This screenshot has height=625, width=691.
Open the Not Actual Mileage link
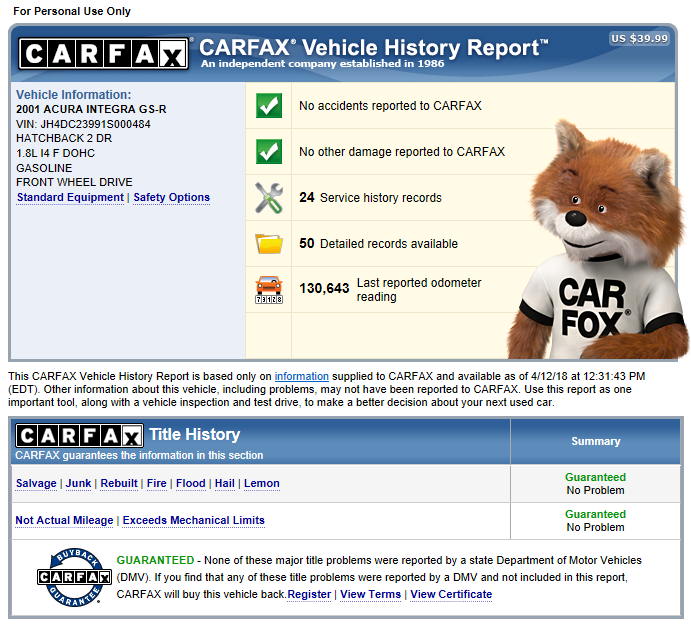tap(64, 521)
